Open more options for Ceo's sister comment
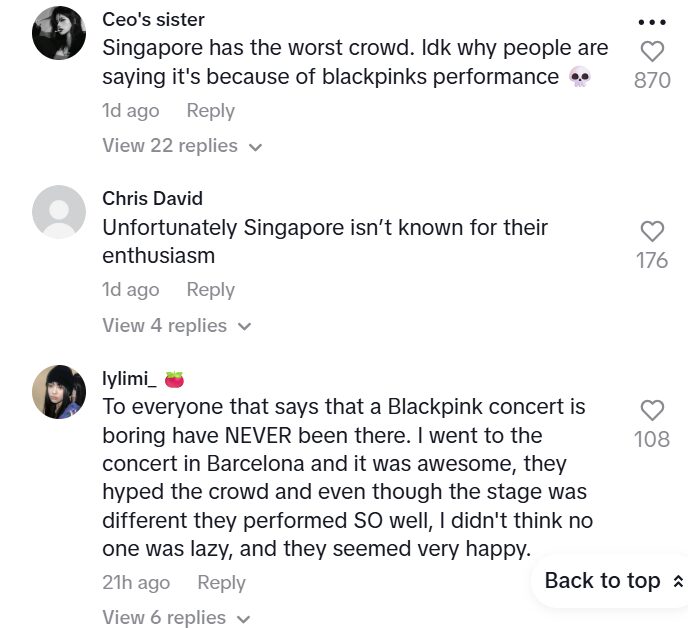The image size is (688, 628). 652,22
